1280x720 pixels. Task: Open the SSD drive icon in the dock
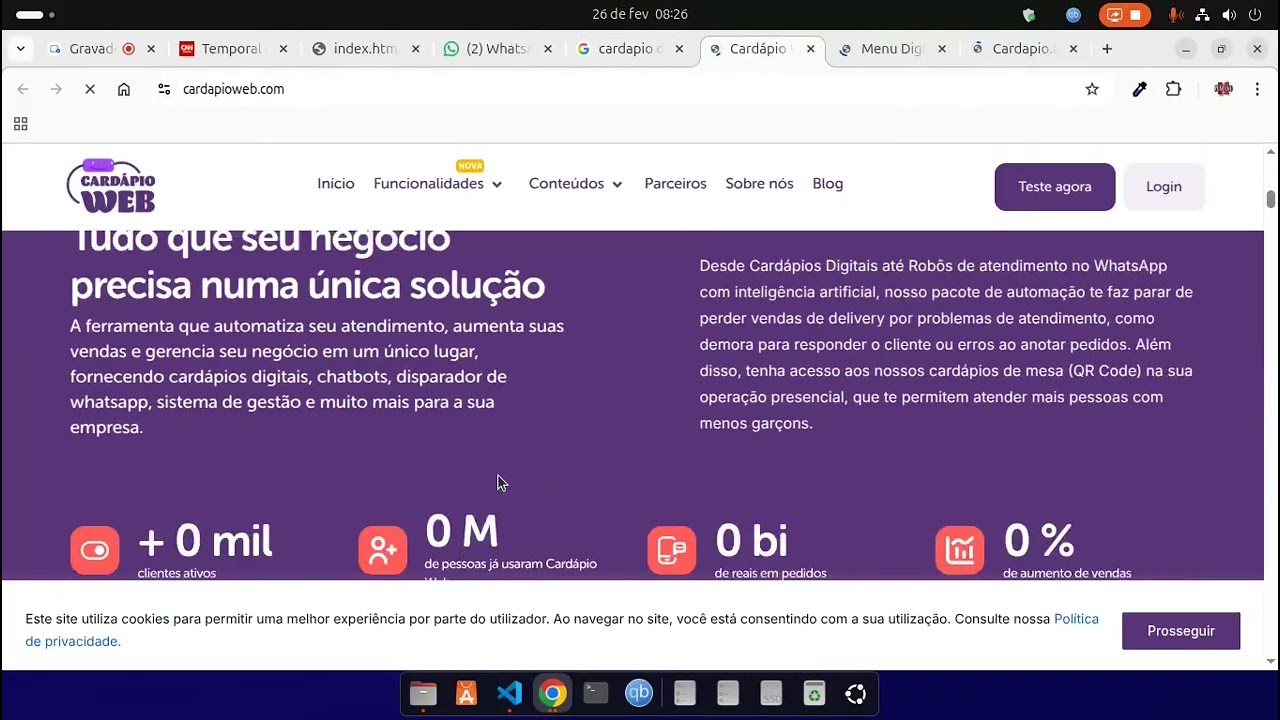coord(771,693)
